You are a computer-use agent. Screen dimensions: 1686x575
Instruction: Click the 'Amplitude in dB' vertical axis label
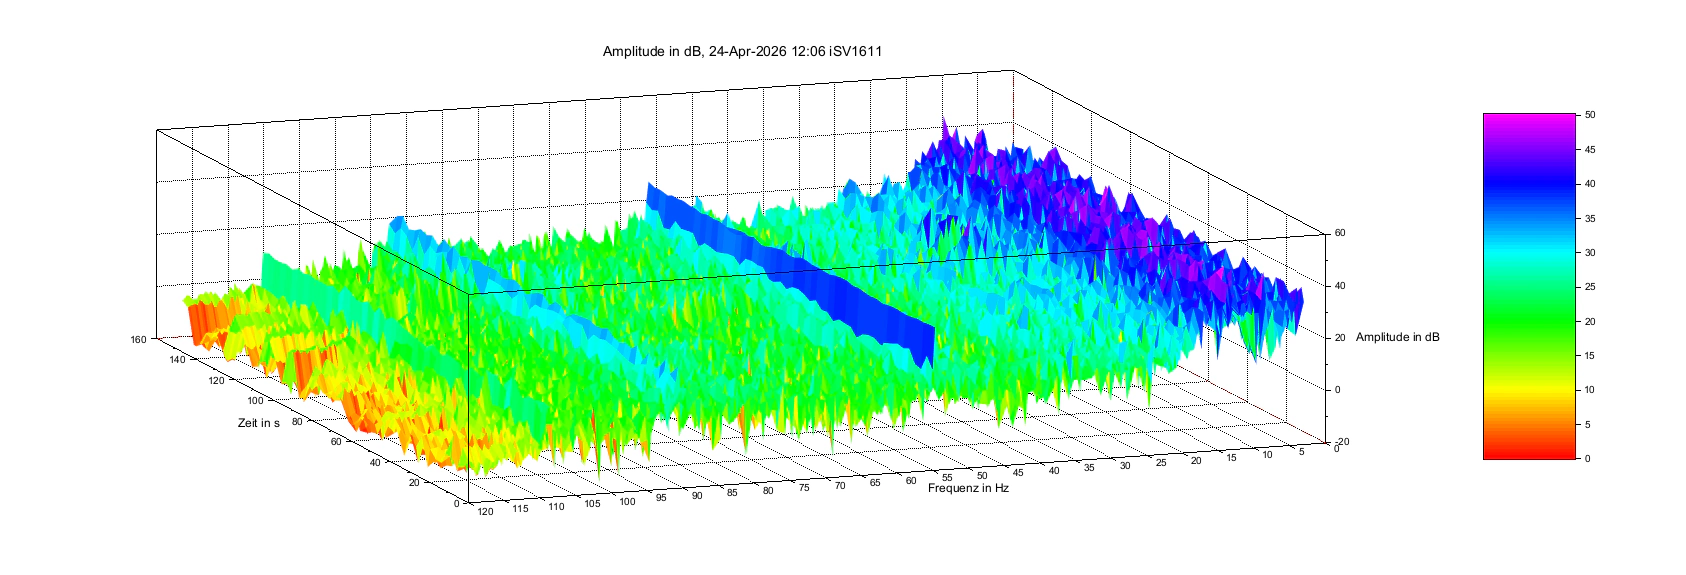coord(1397,337)
